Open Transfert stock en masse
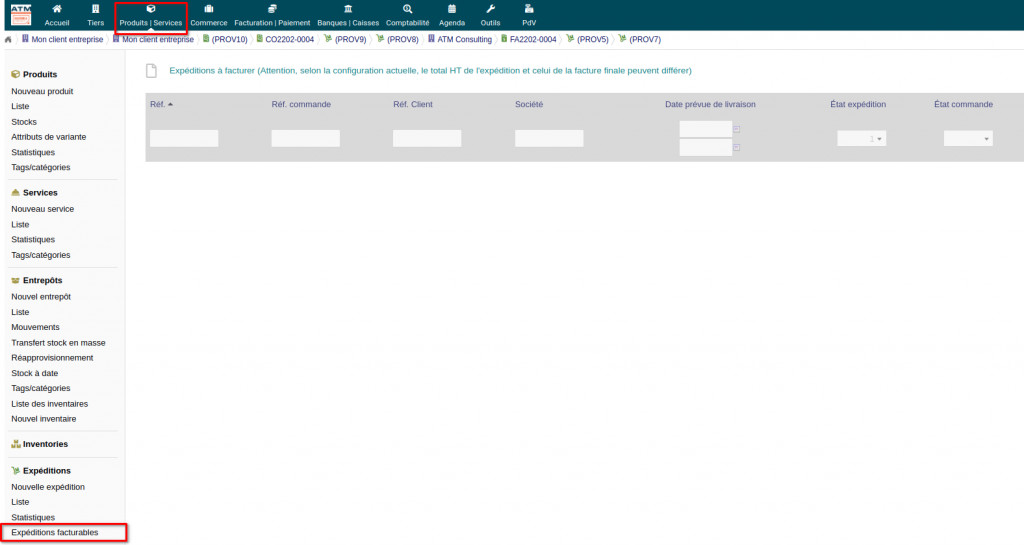The height and width of the screenshot is (545, 1024). pos(58,343)
